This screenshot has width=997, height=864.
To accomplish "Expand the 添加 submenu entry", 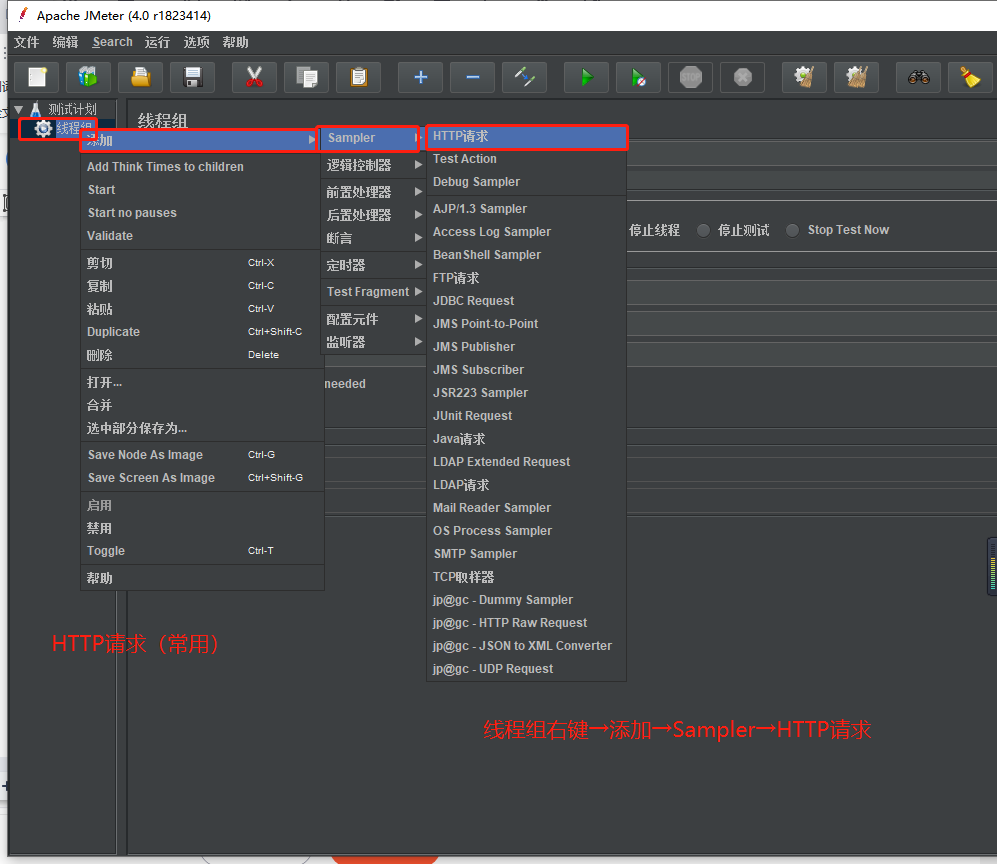I will point(200,140).
